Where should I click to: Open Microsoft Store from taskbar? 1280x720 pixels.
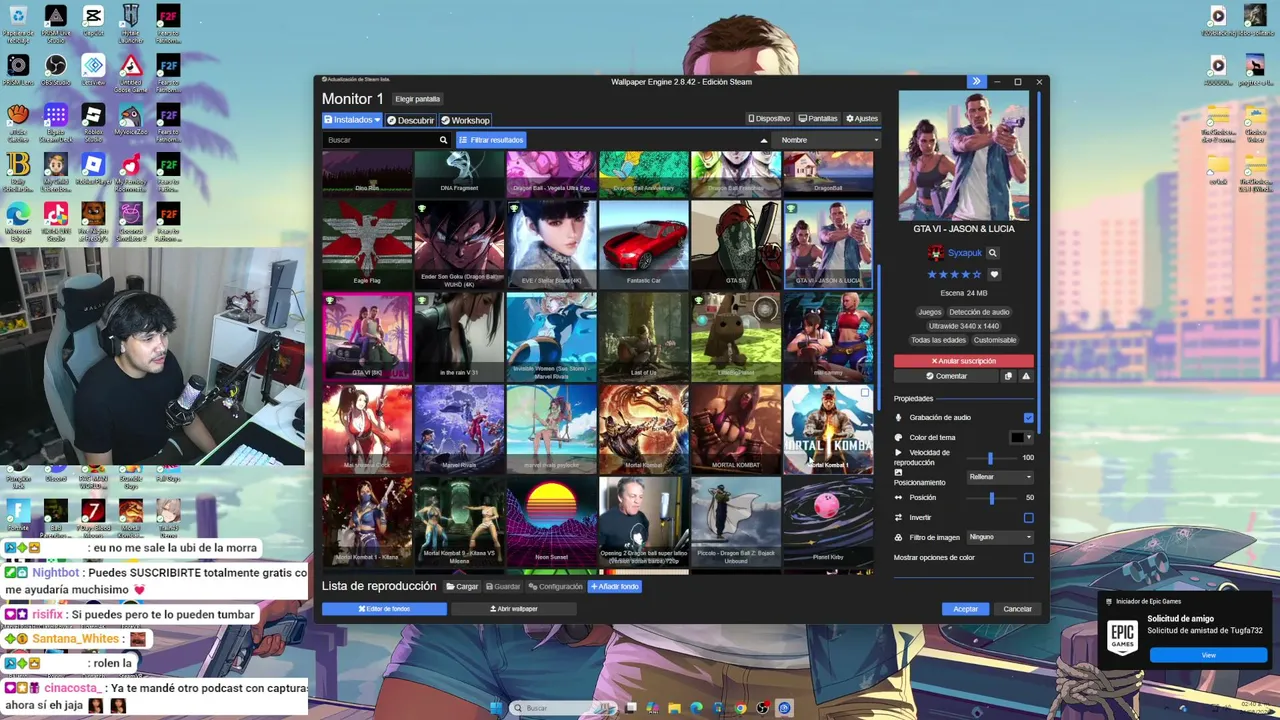coord(718,708)
